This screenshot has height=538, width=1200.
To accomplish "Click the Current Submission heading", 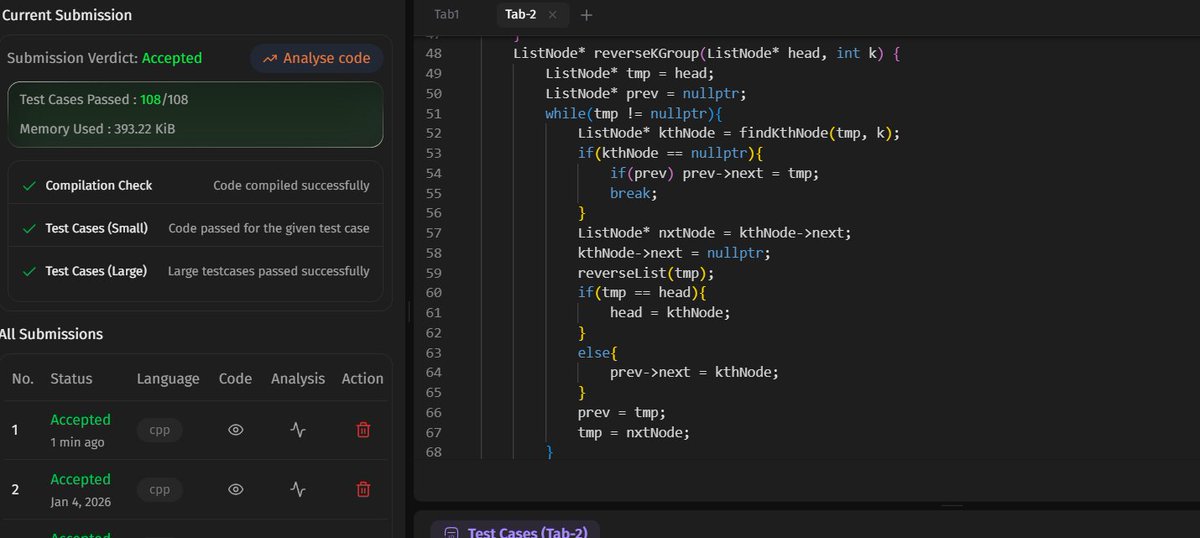I will point(66,15).
